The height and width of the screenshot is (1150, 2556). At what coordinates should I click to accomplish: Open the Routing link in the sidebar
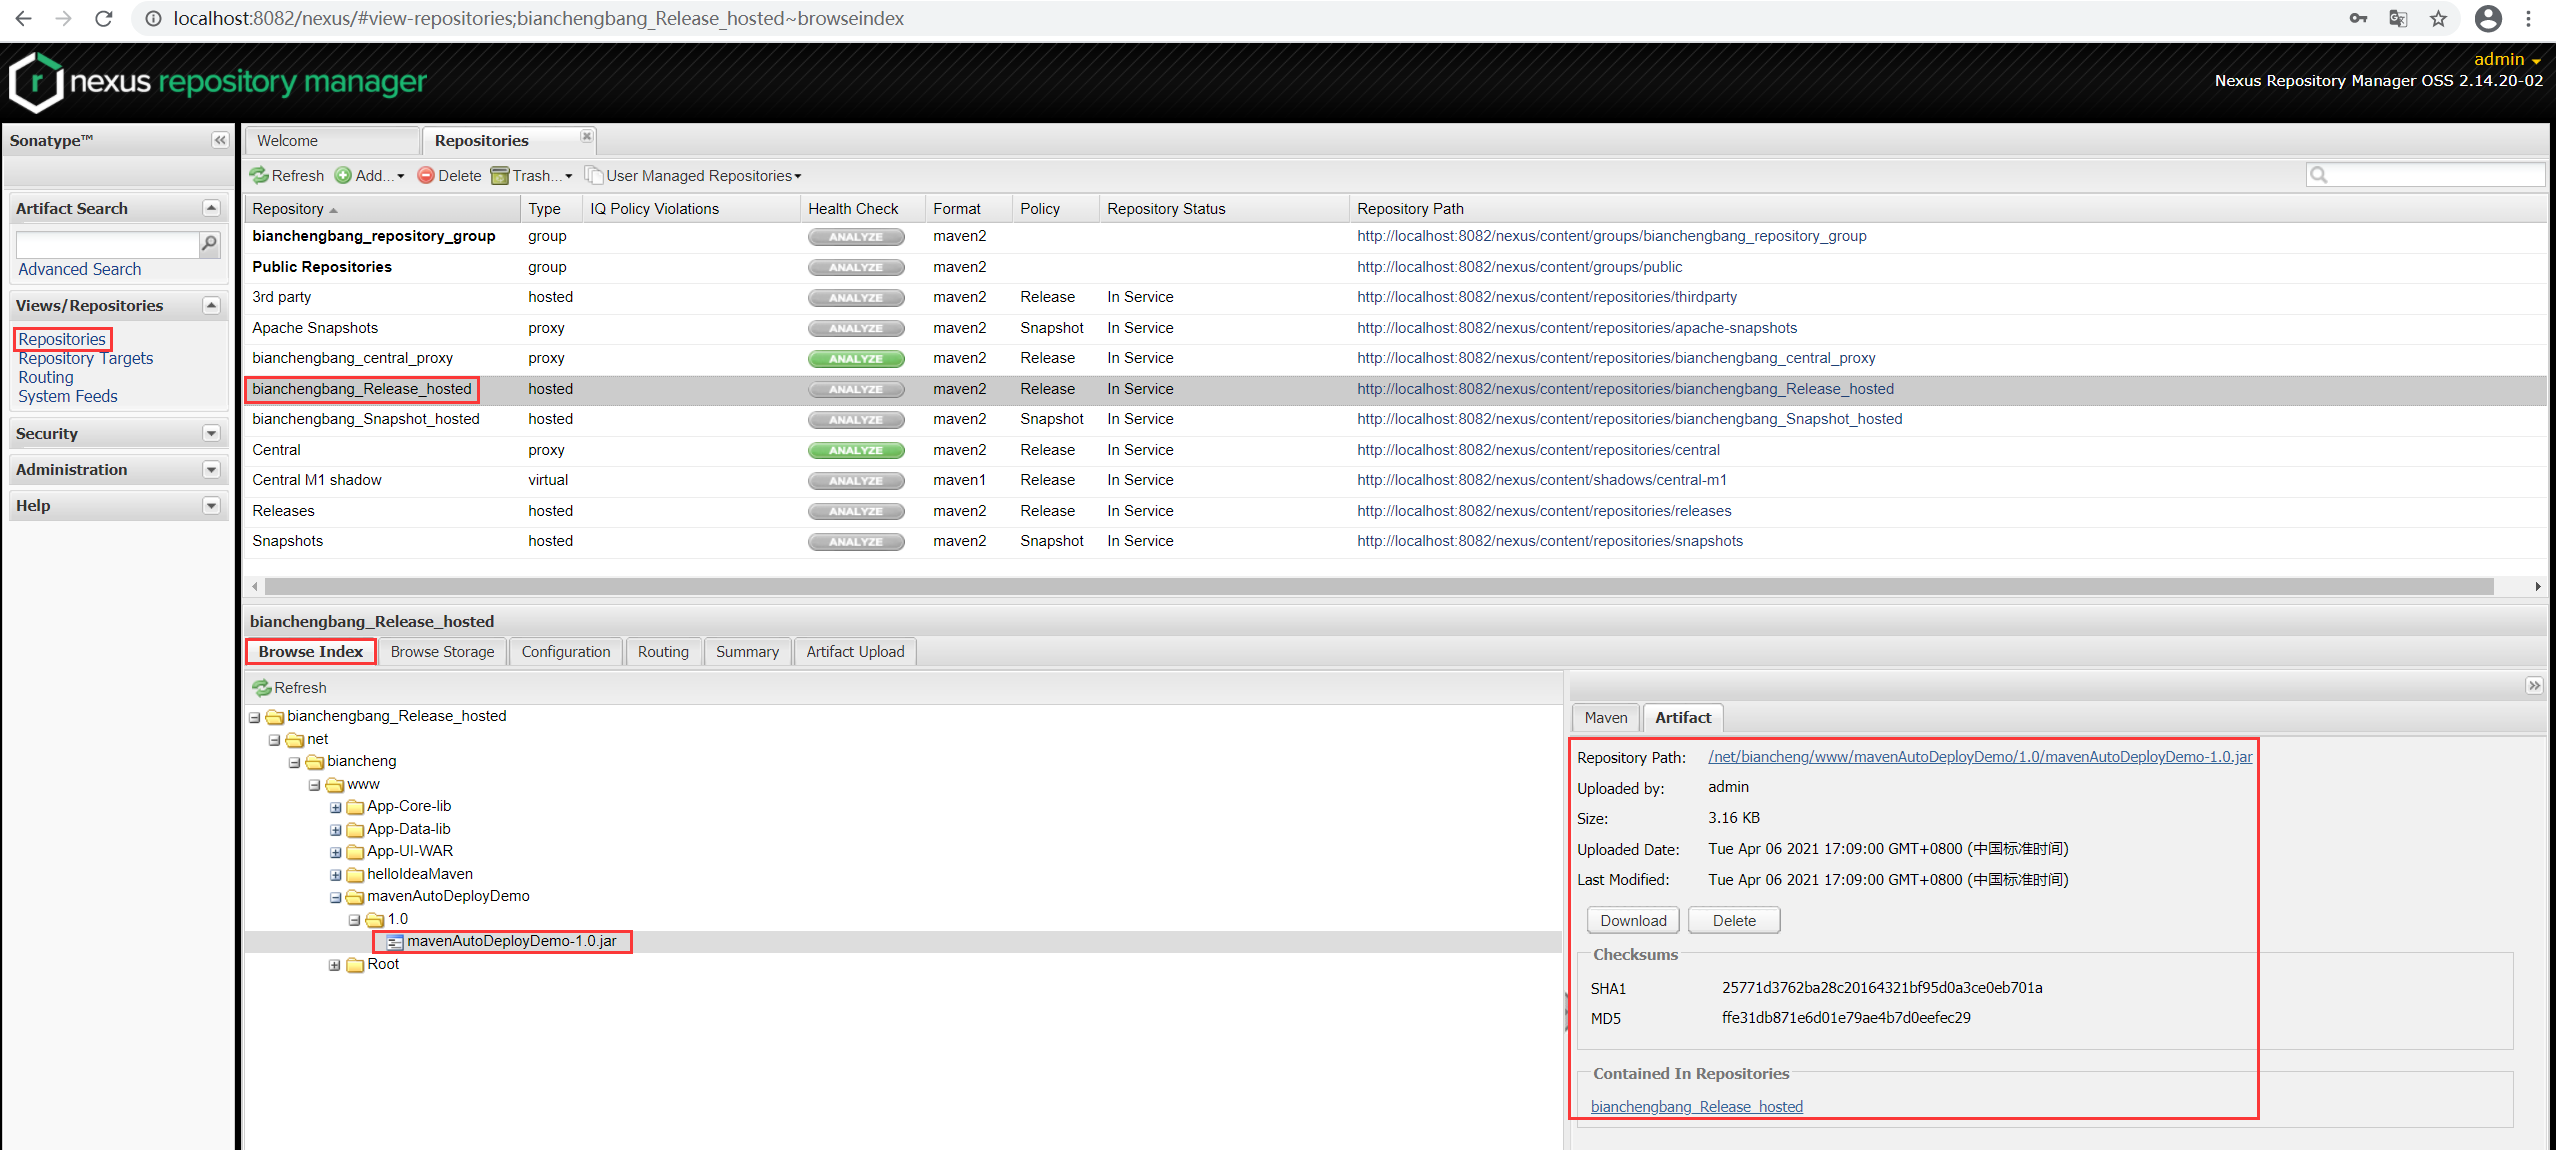pos(46,378)
